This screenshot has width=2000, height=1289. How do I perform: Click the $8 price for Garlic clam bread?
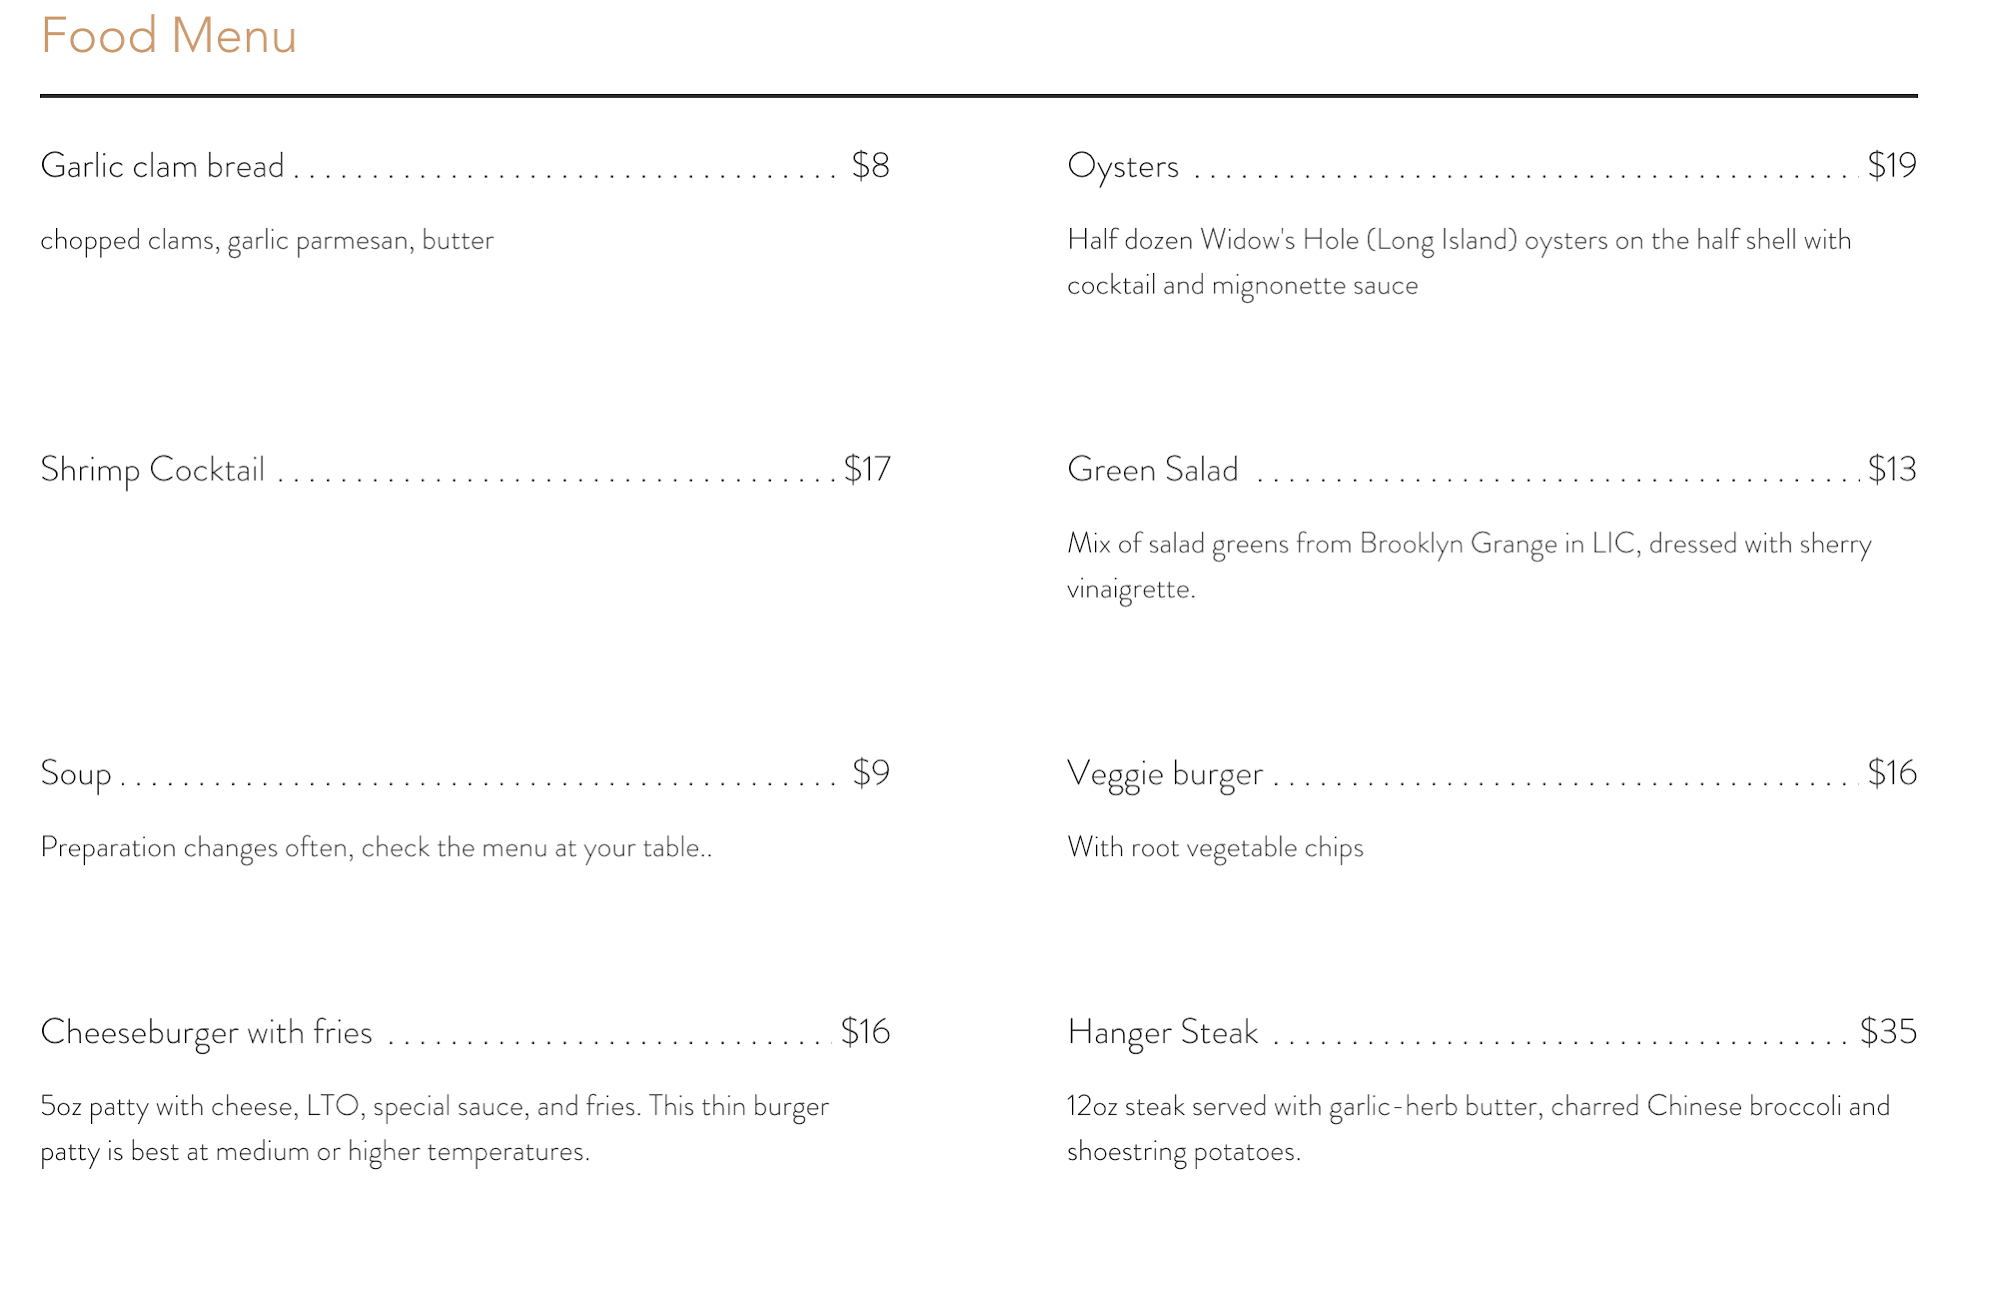coord(870,166)
